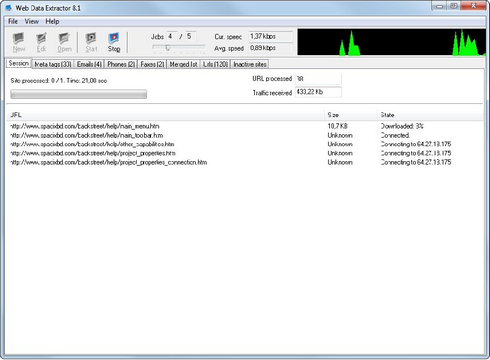
Task: Sort by the State column header
Action: (431, 115)
